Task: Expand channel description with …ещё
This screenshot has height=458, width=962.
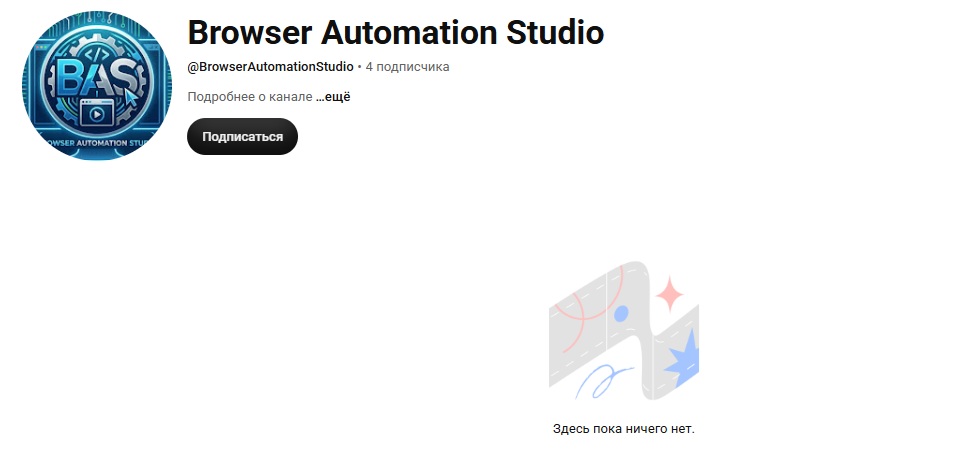Action: tap(333, 97)
